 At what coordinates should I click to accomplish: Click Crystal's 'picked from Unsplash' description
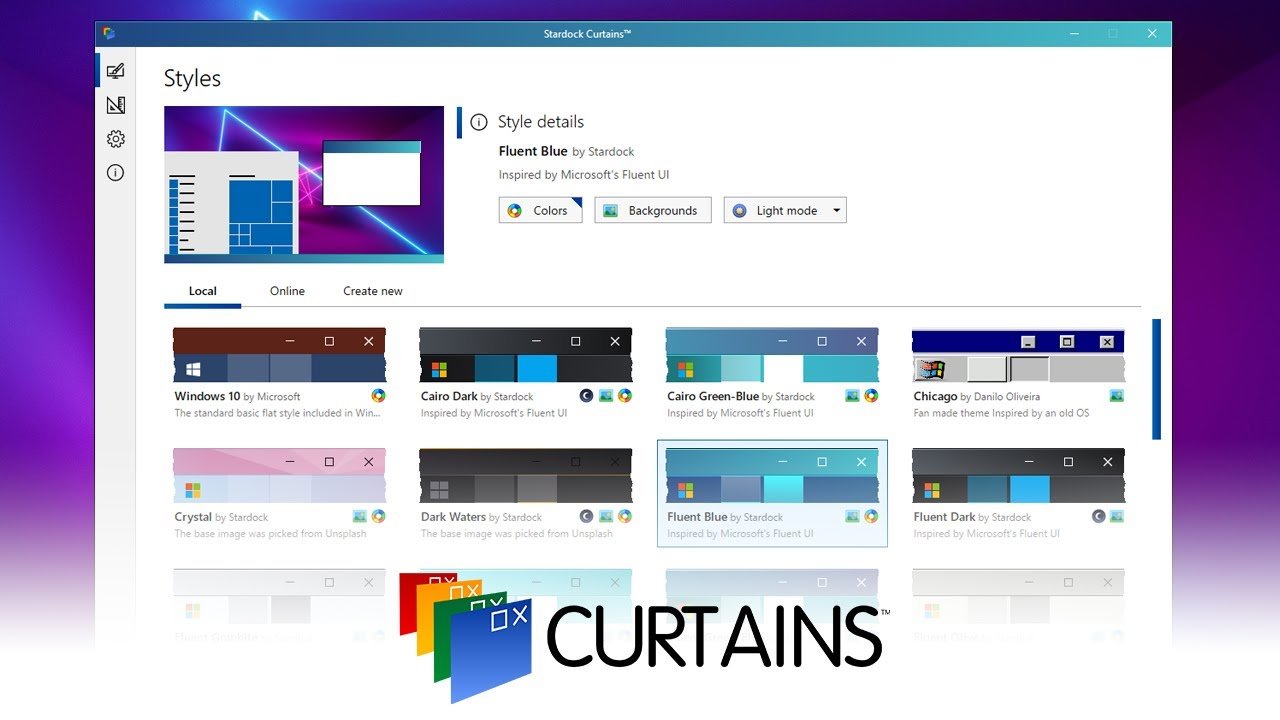270,534
